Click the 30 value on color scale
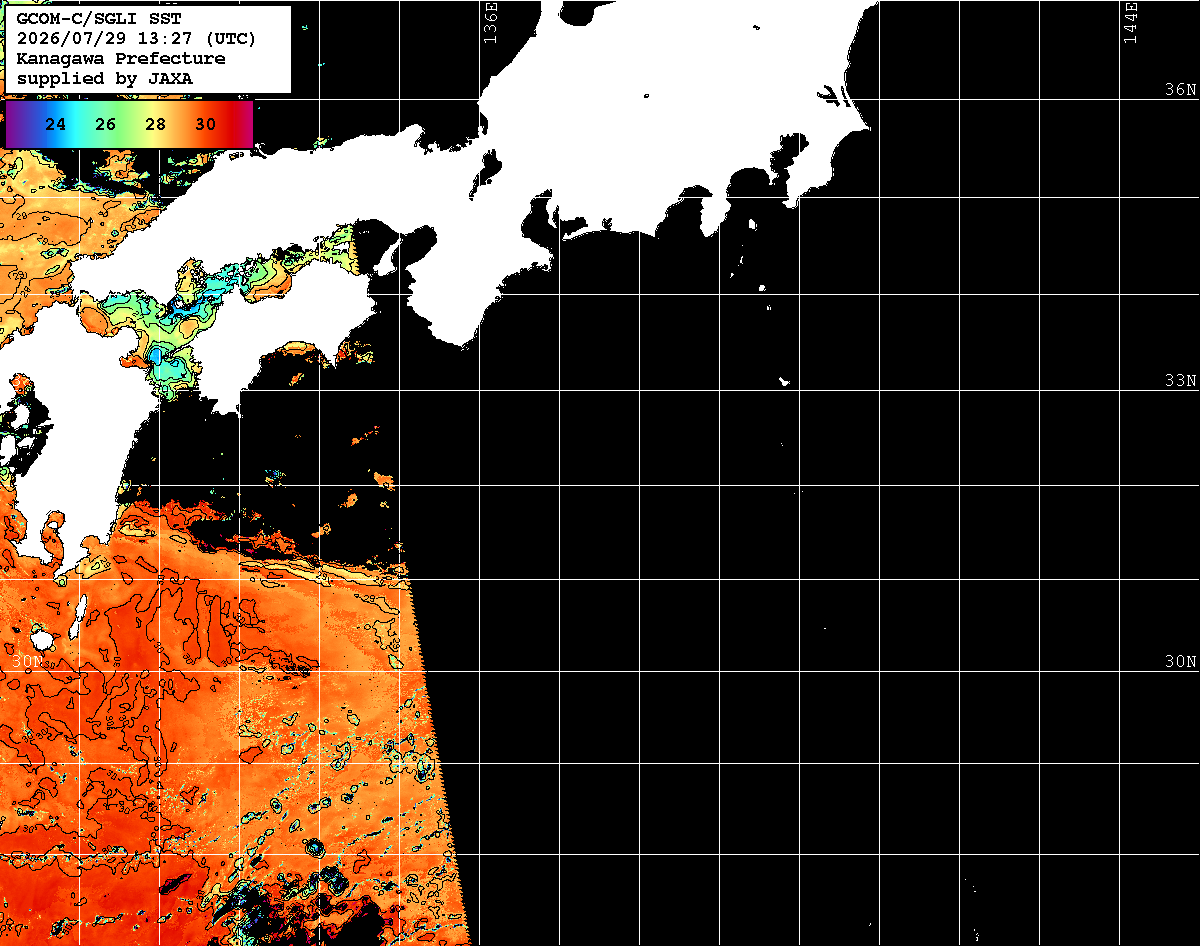 point(205,125)
